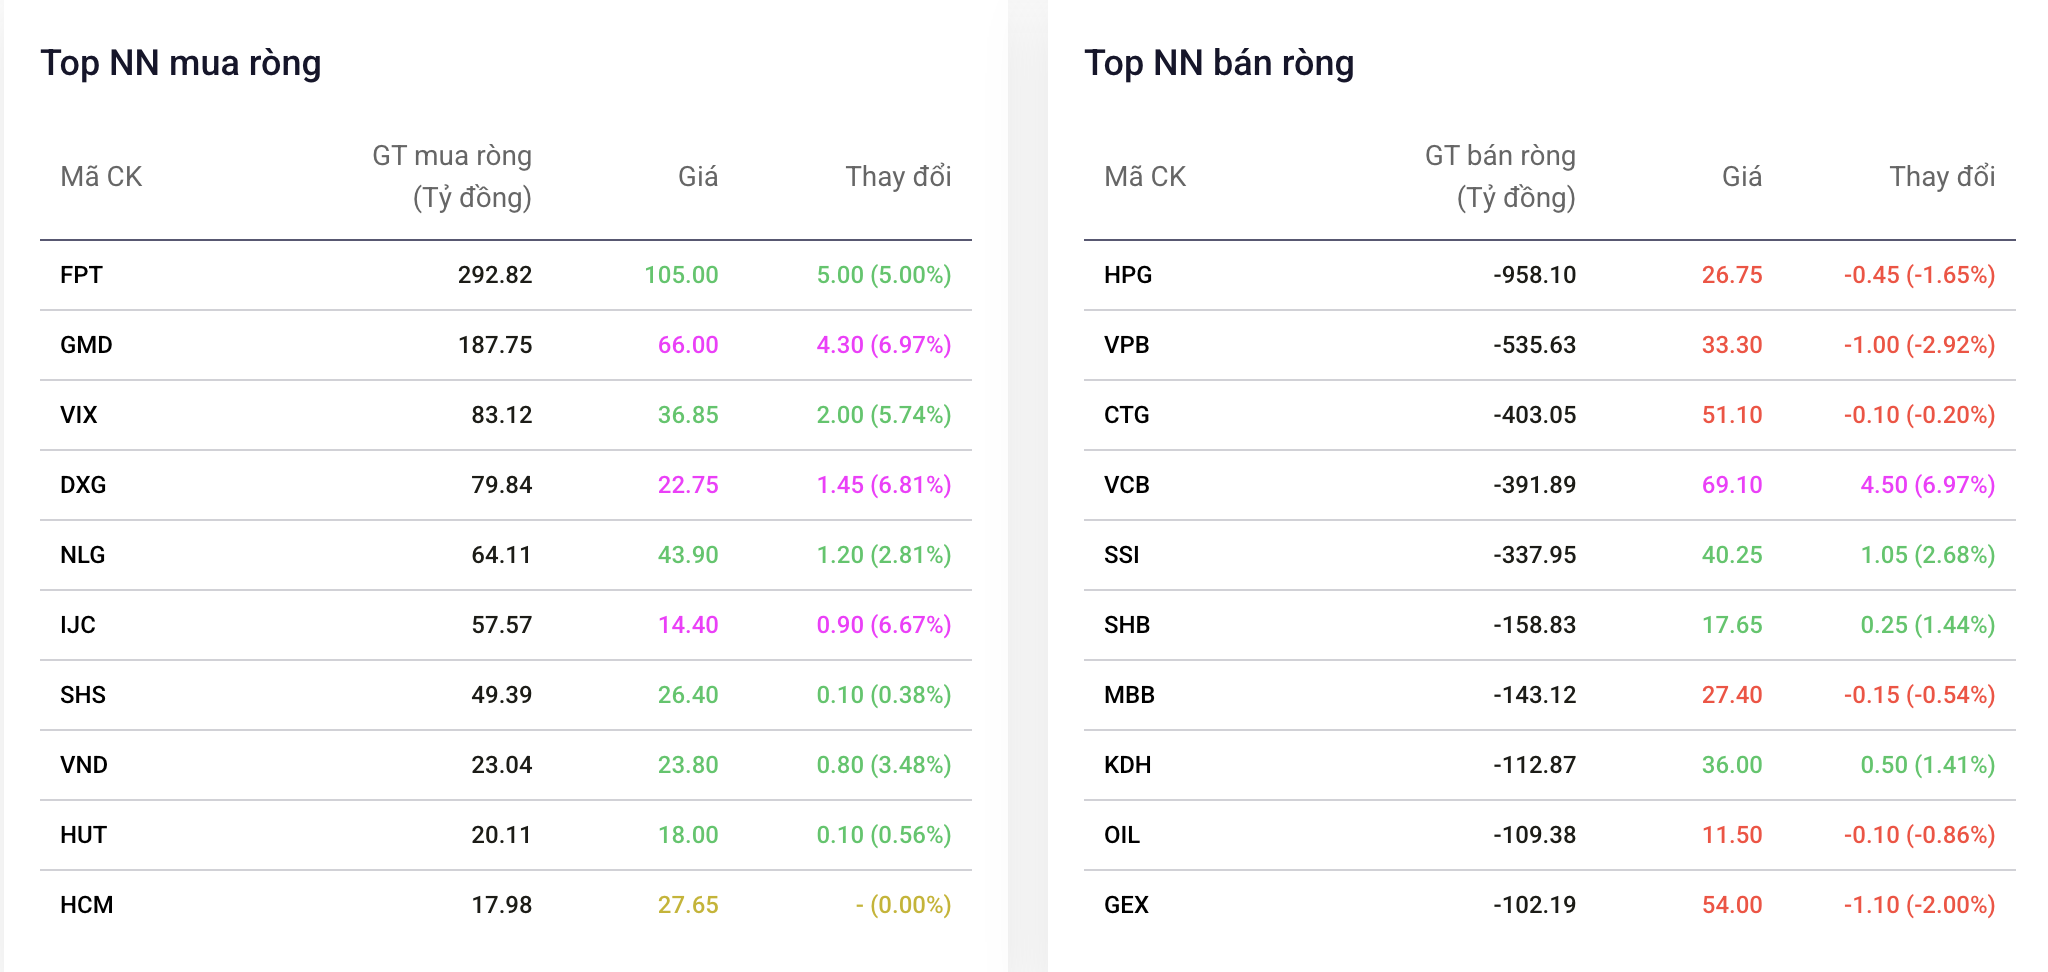This screenshot has width=2048, height=972.
Task: Click the SHB ticker
Action: (x=1127, y=625)
